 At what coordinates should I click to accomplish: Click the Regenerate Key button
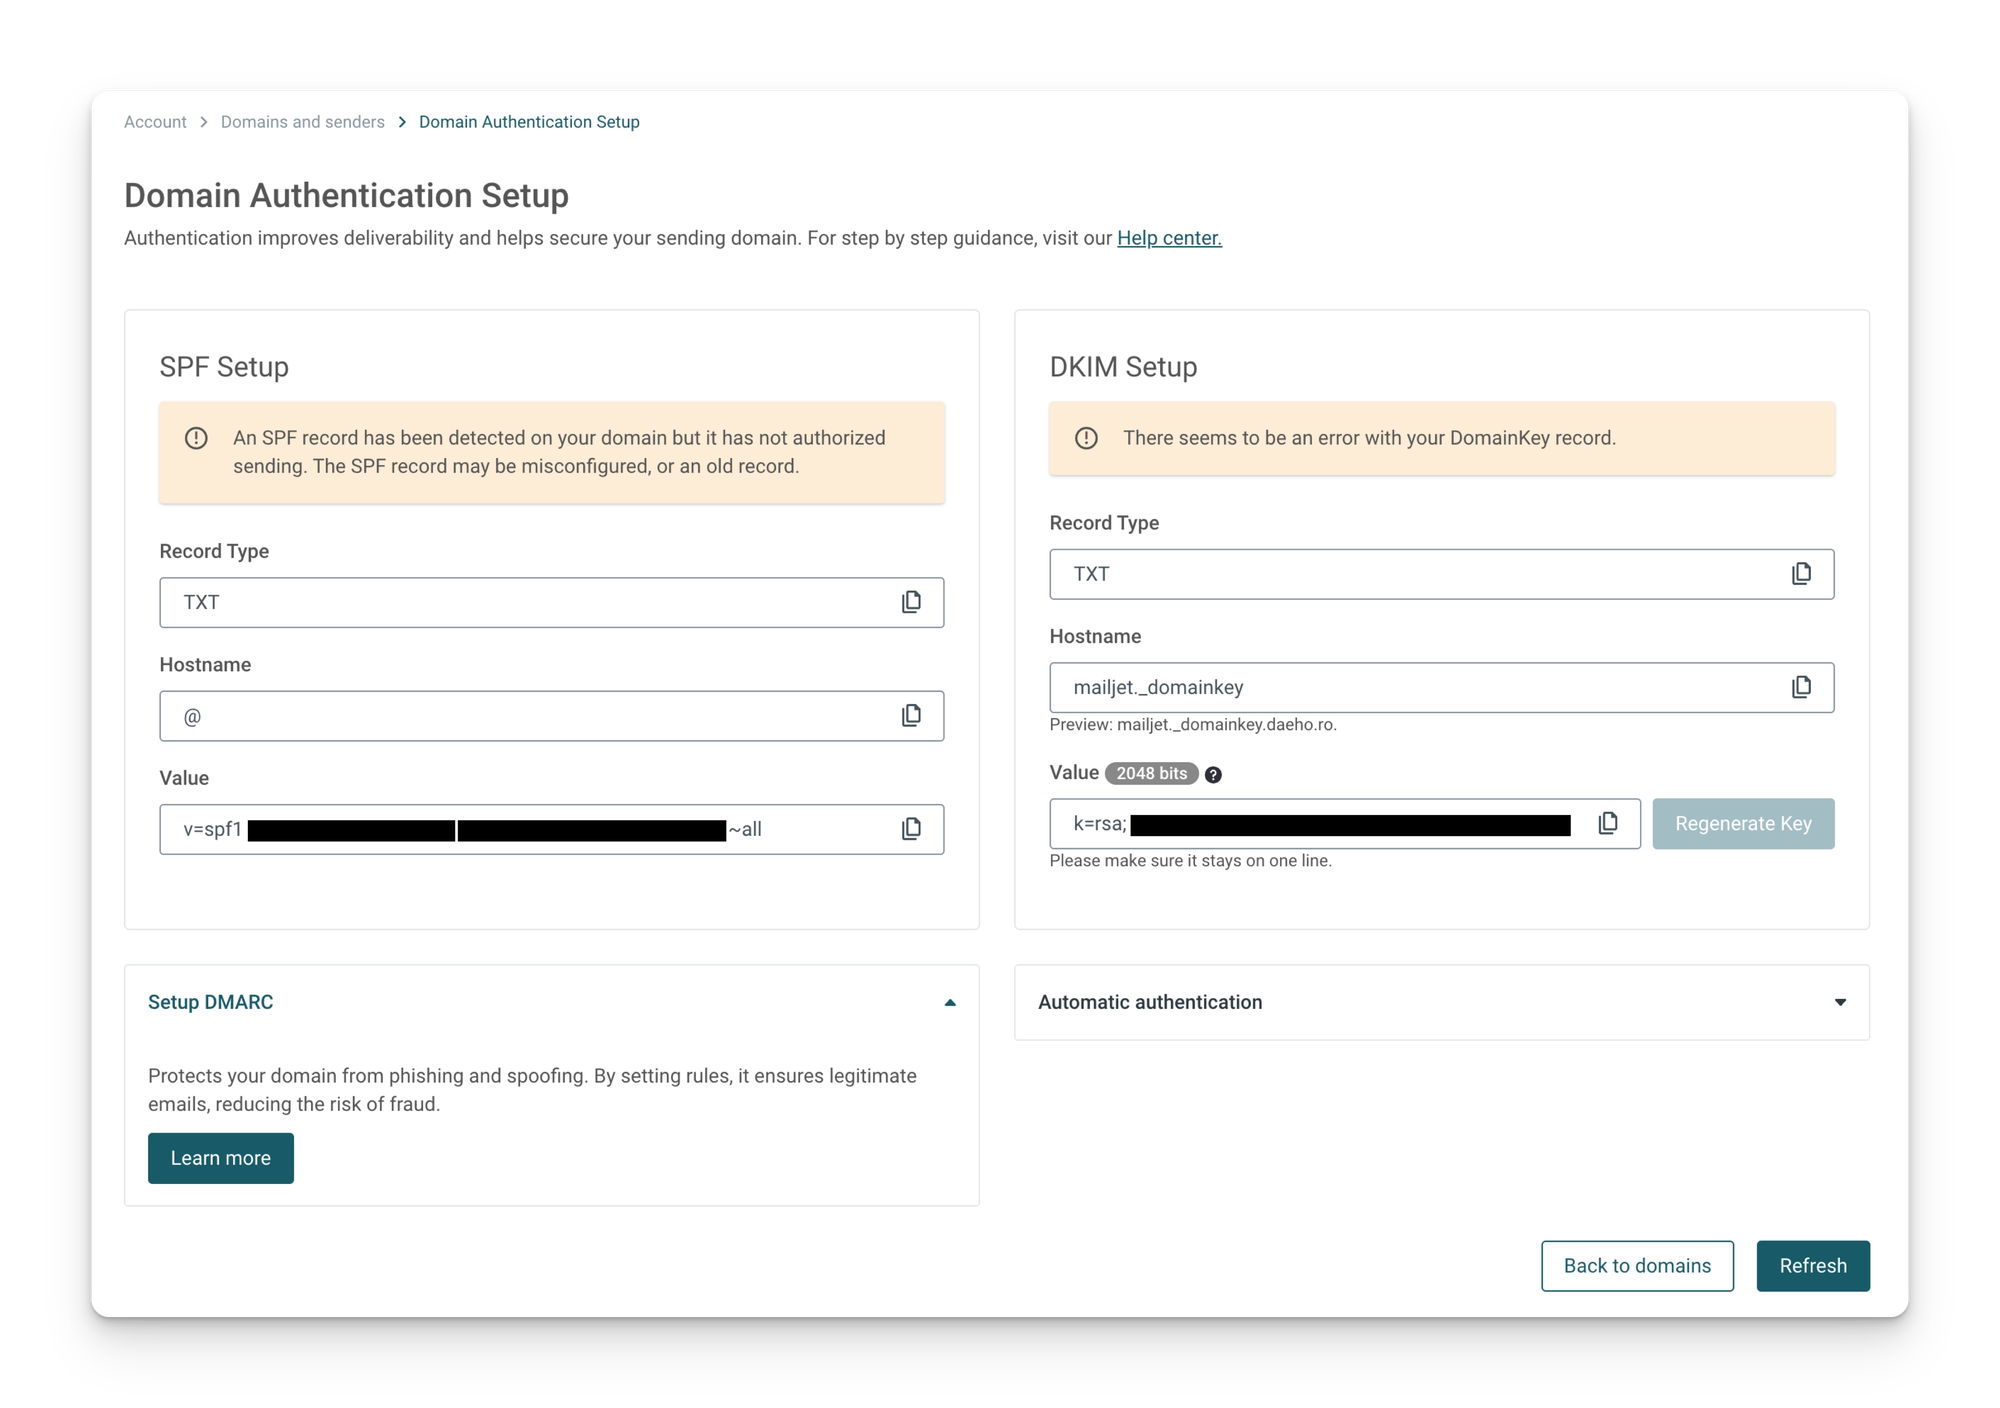[1743, 824]
